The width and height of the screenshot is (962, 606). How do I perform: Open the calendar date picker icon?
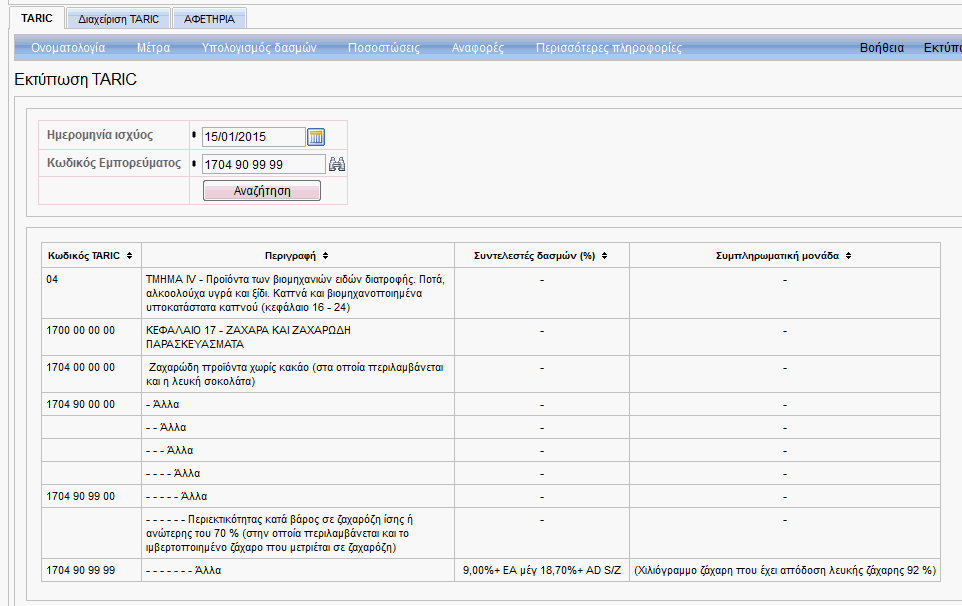tap(316, 137)
